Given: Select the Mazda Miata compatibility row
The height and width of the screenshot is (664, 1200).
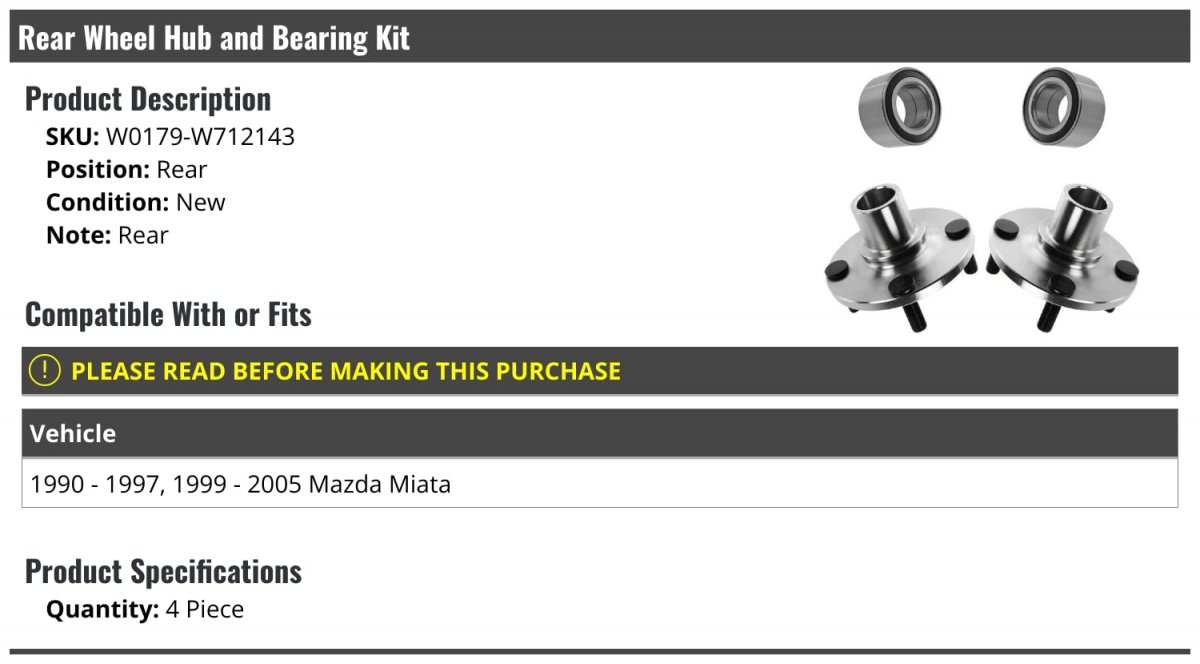Looking at the screenshot, I should coord(241,485).
